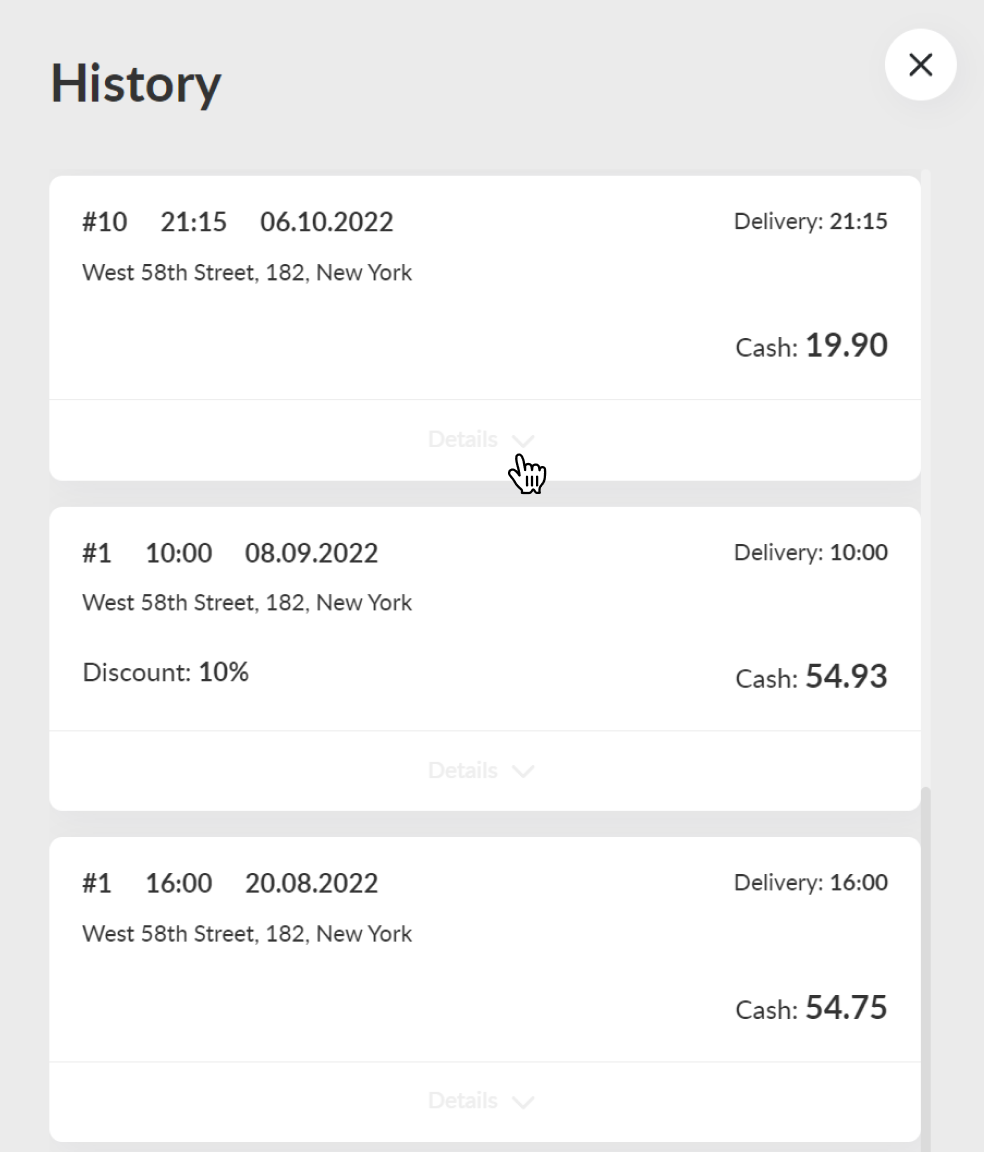The height and width of the screenshot is (1152, 984).
Task: Click the Discount: 10% label
Action: [x=165, y=672]
